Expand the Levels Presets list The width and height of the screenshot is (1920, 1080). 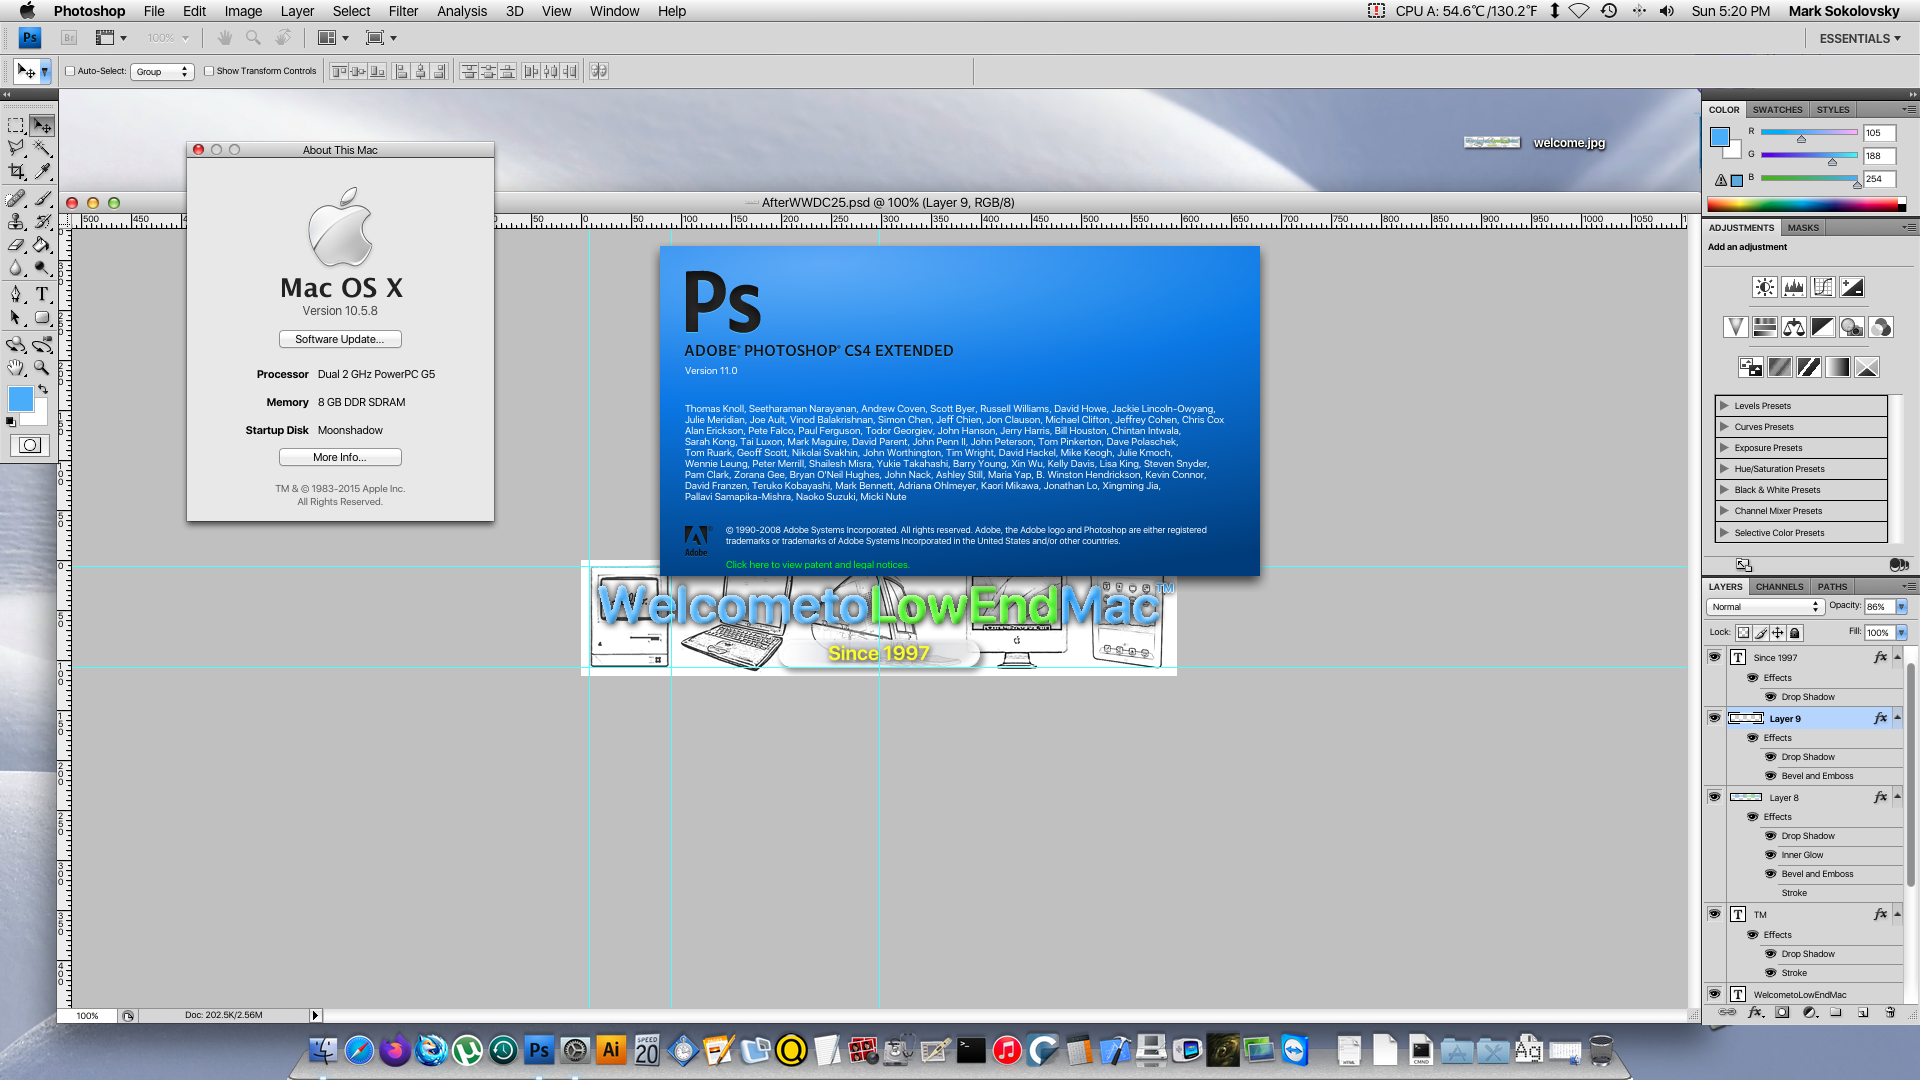(x=1724, y=406)
